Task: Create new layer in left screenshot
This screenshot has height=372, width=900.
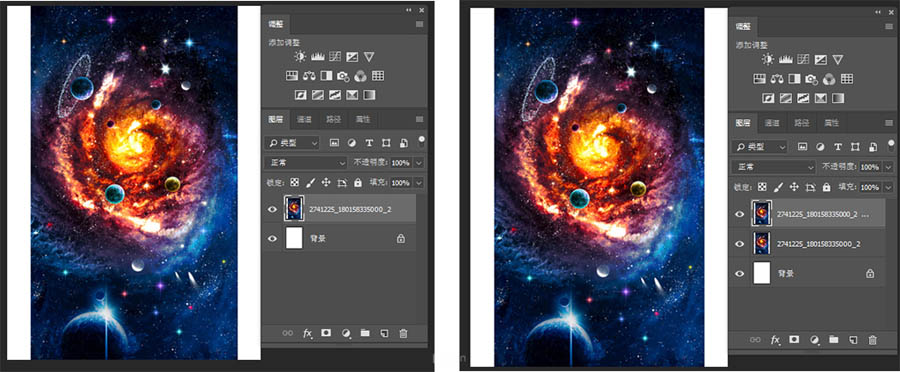Action: point(384,332)
